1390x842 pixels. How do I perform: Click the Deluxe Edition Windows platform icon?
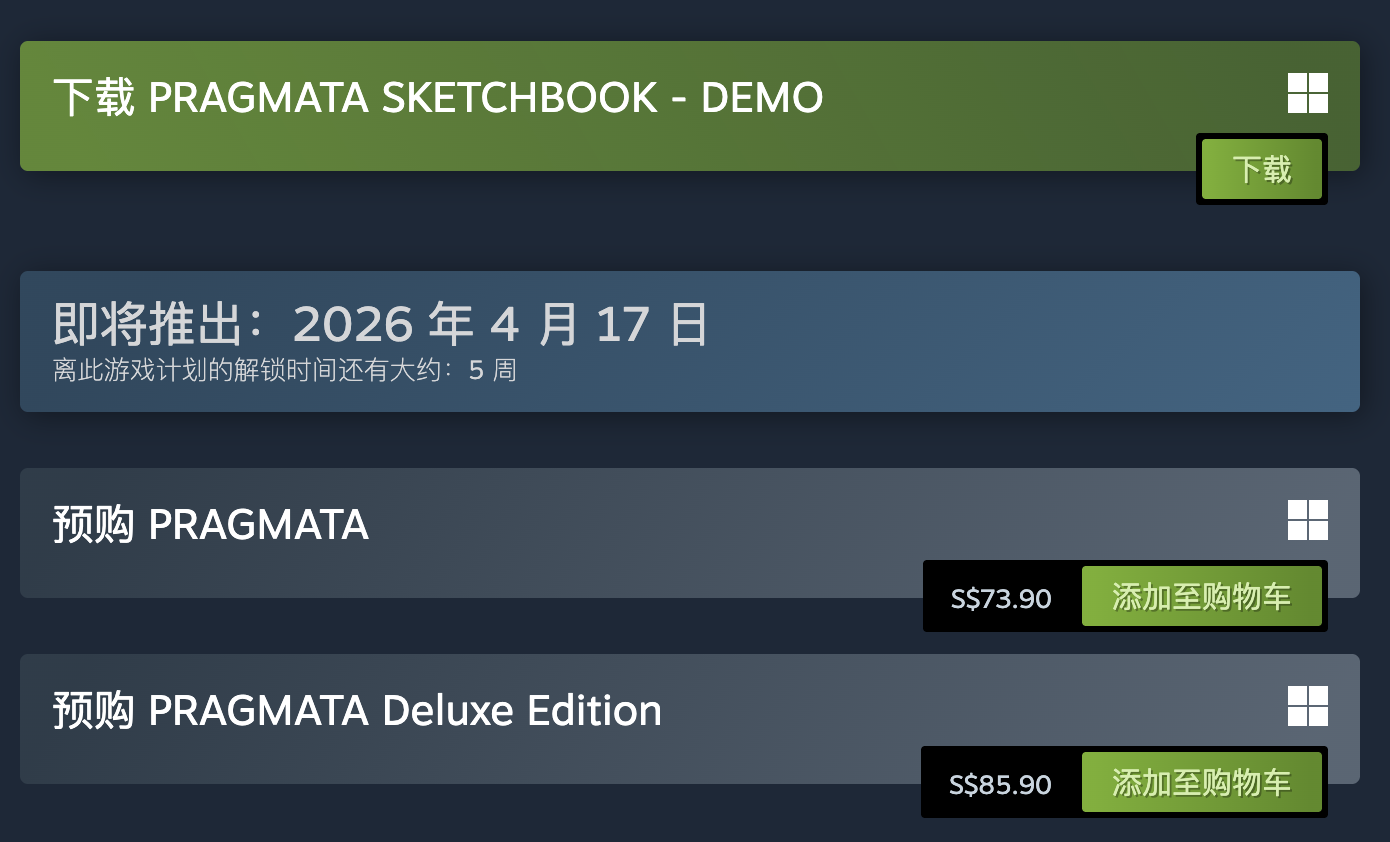(1307, 706)
